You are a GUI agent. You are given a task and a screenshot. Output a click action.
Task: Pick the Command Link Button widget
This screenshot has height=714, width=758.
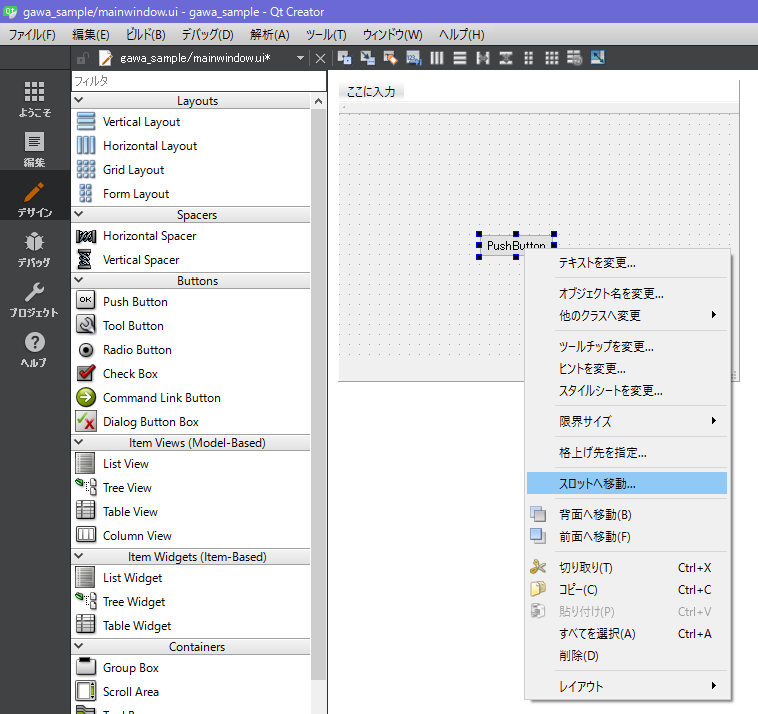(x=161, y=398)
